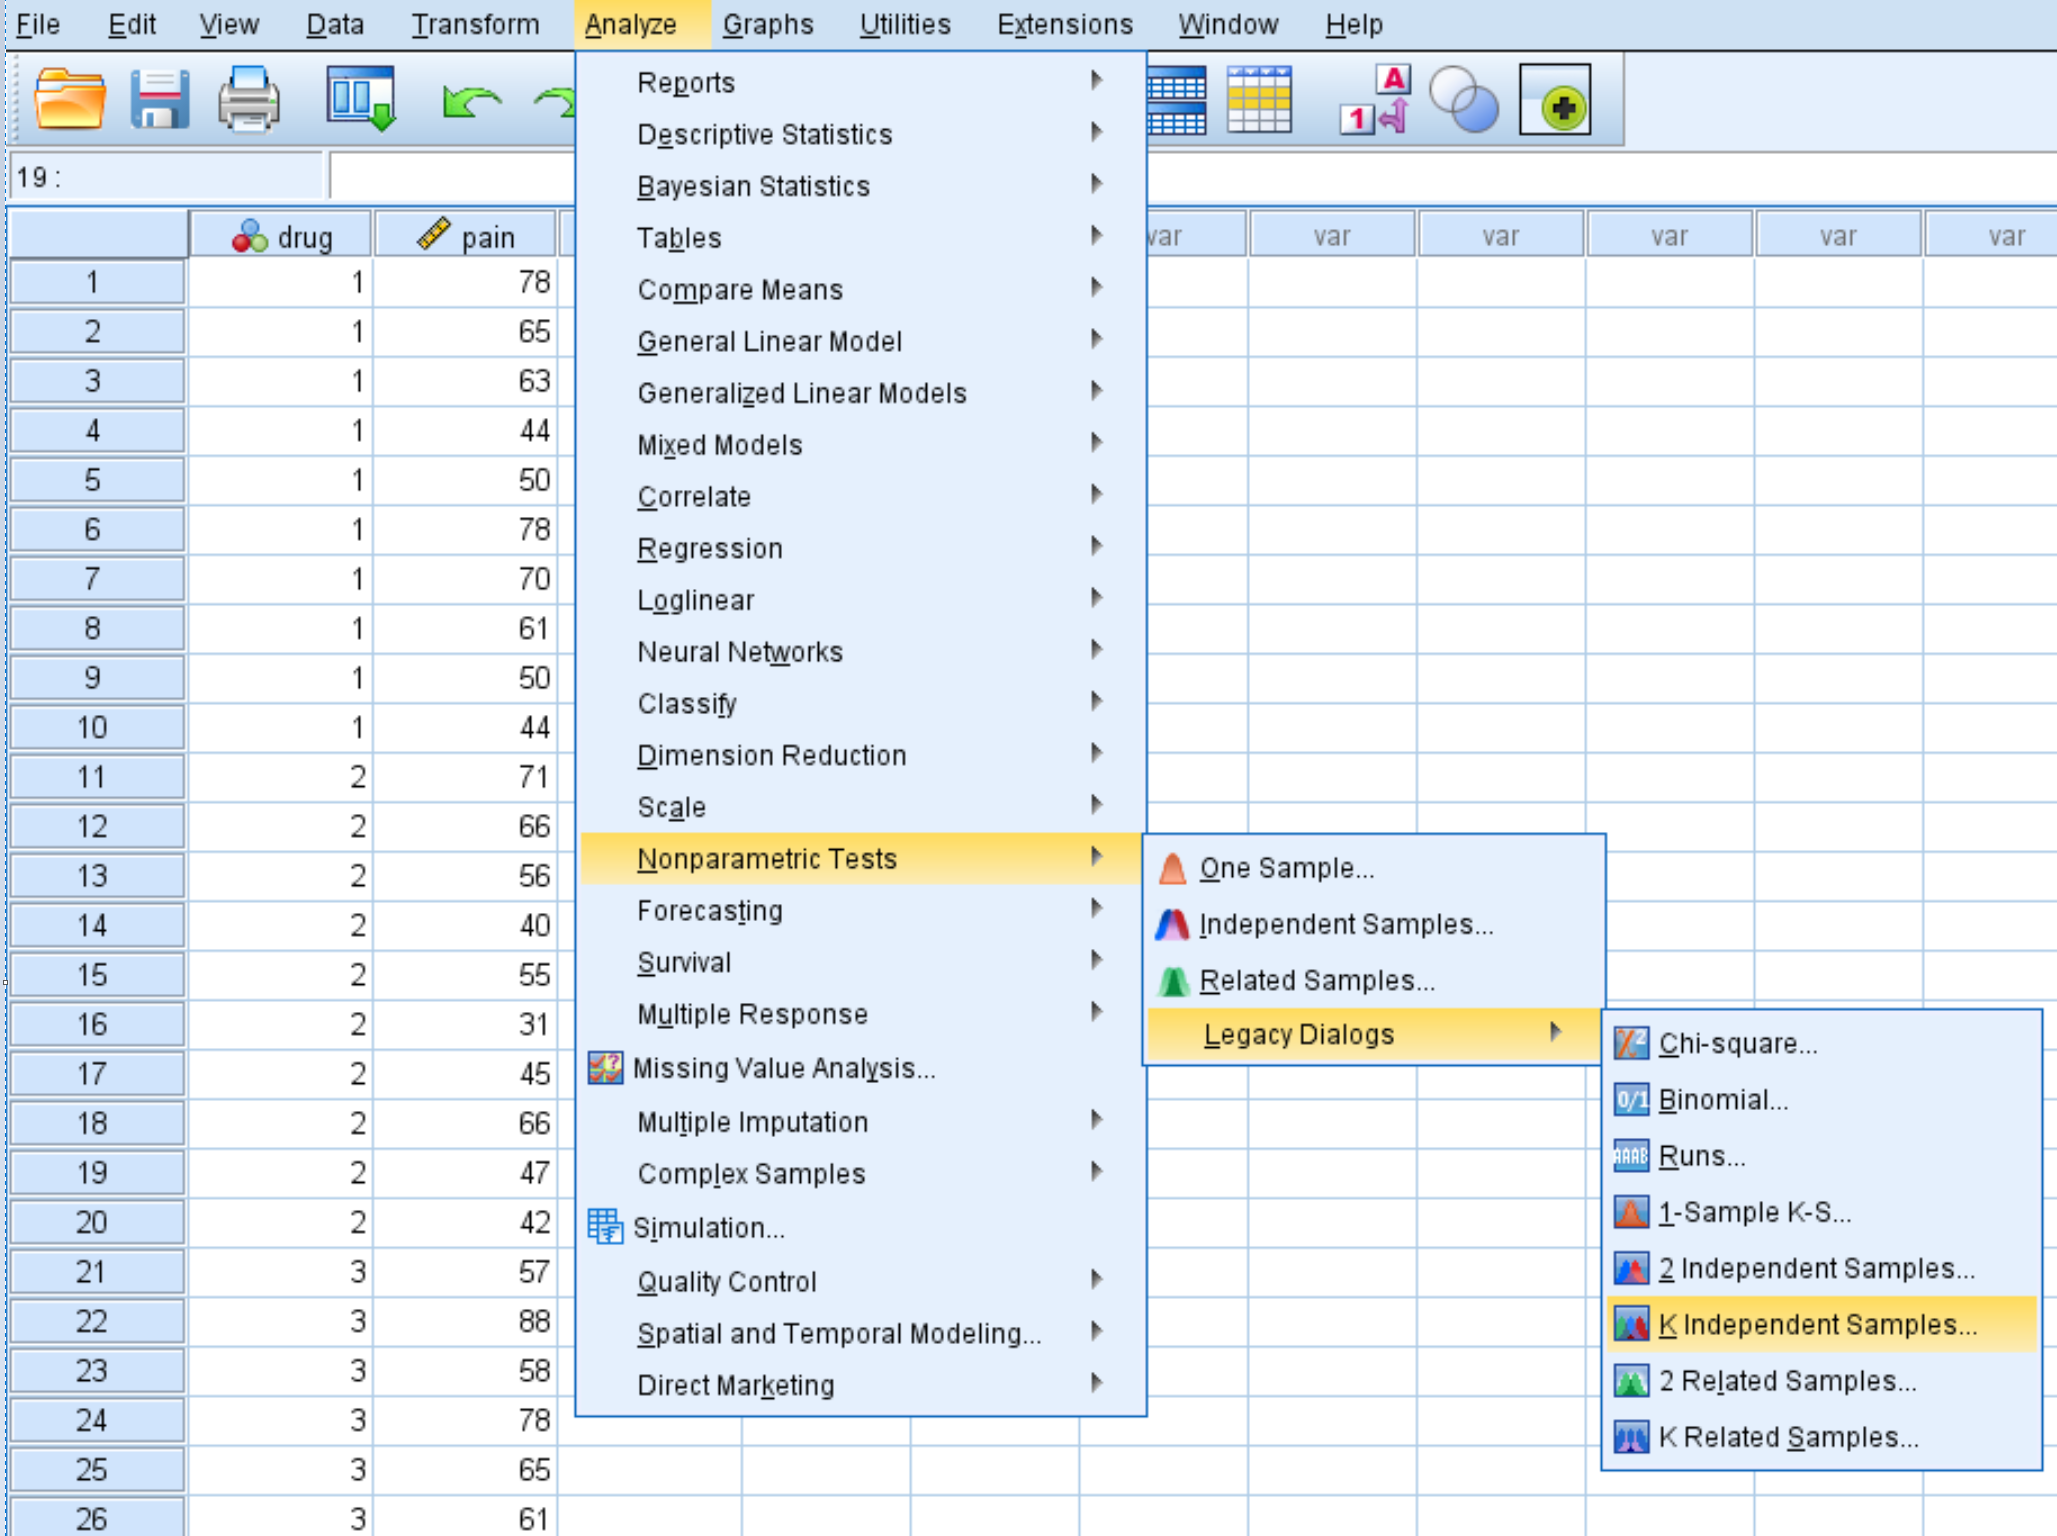Viewport: 2057px width, 1536px height.
Task: Open the Transform menu
Action: 475,24
